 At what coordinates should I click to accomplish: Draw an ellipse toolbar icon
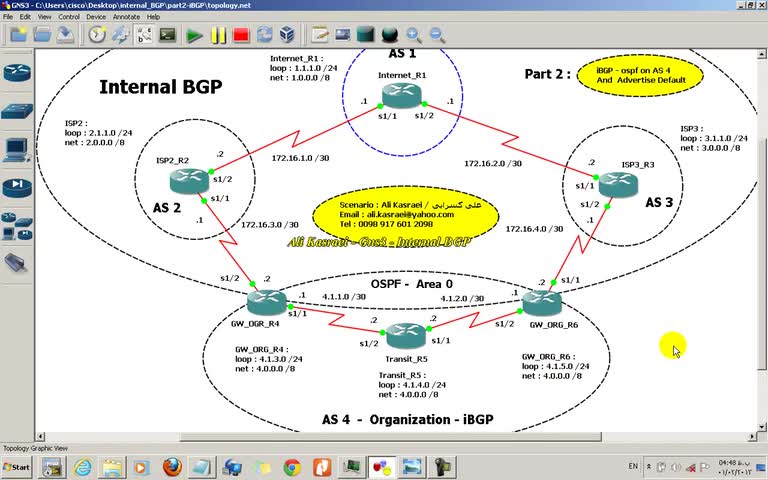(389, 35)
